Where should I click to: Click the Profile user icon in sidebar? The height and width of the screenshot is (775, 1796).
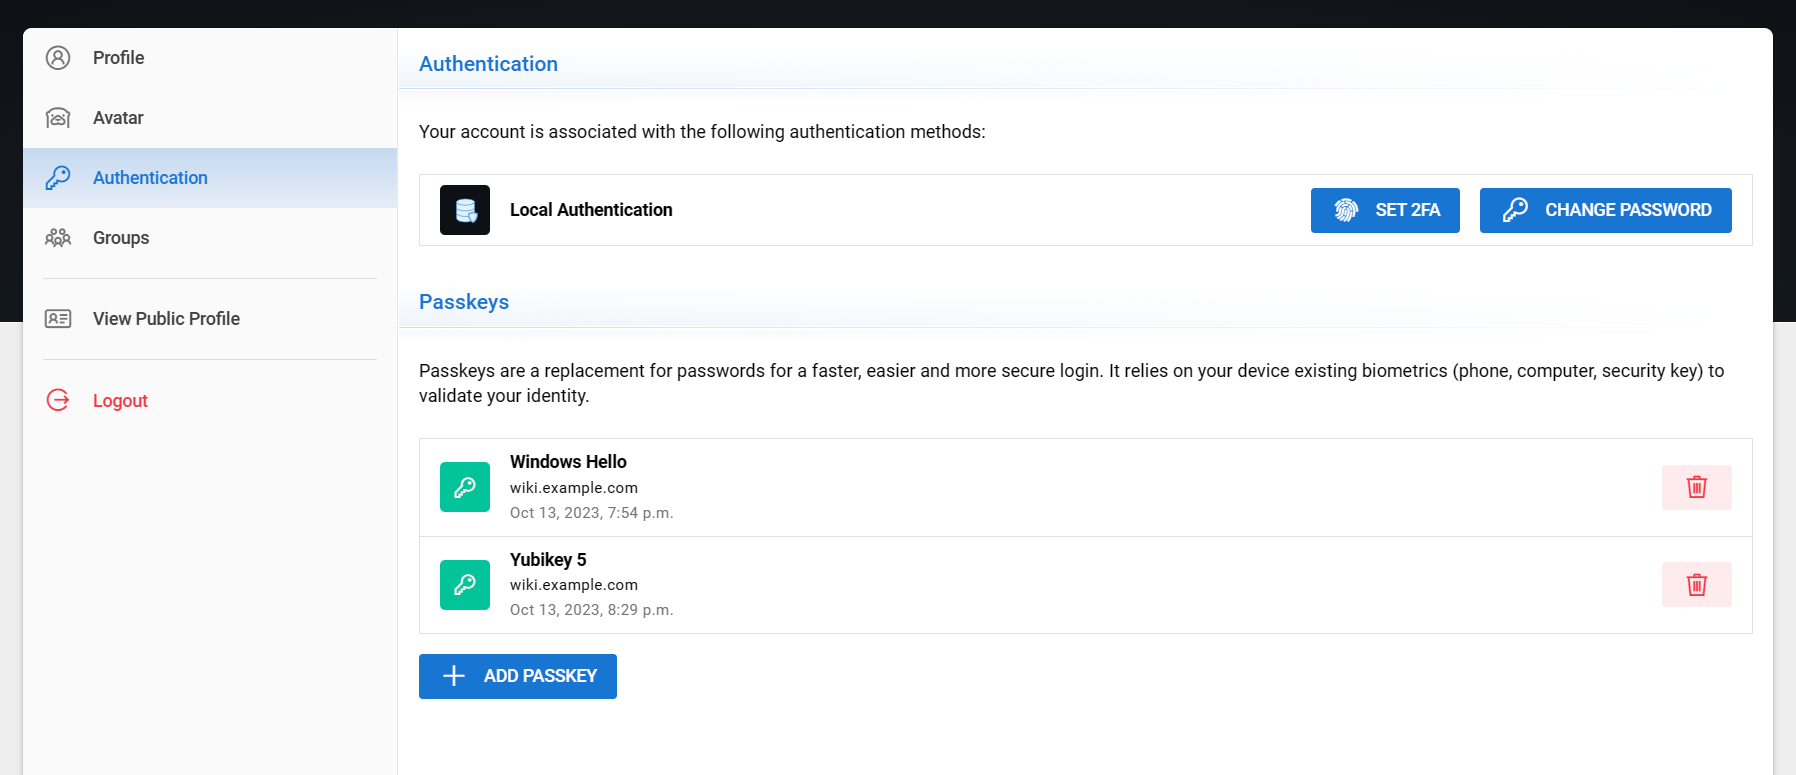(58, 58)
